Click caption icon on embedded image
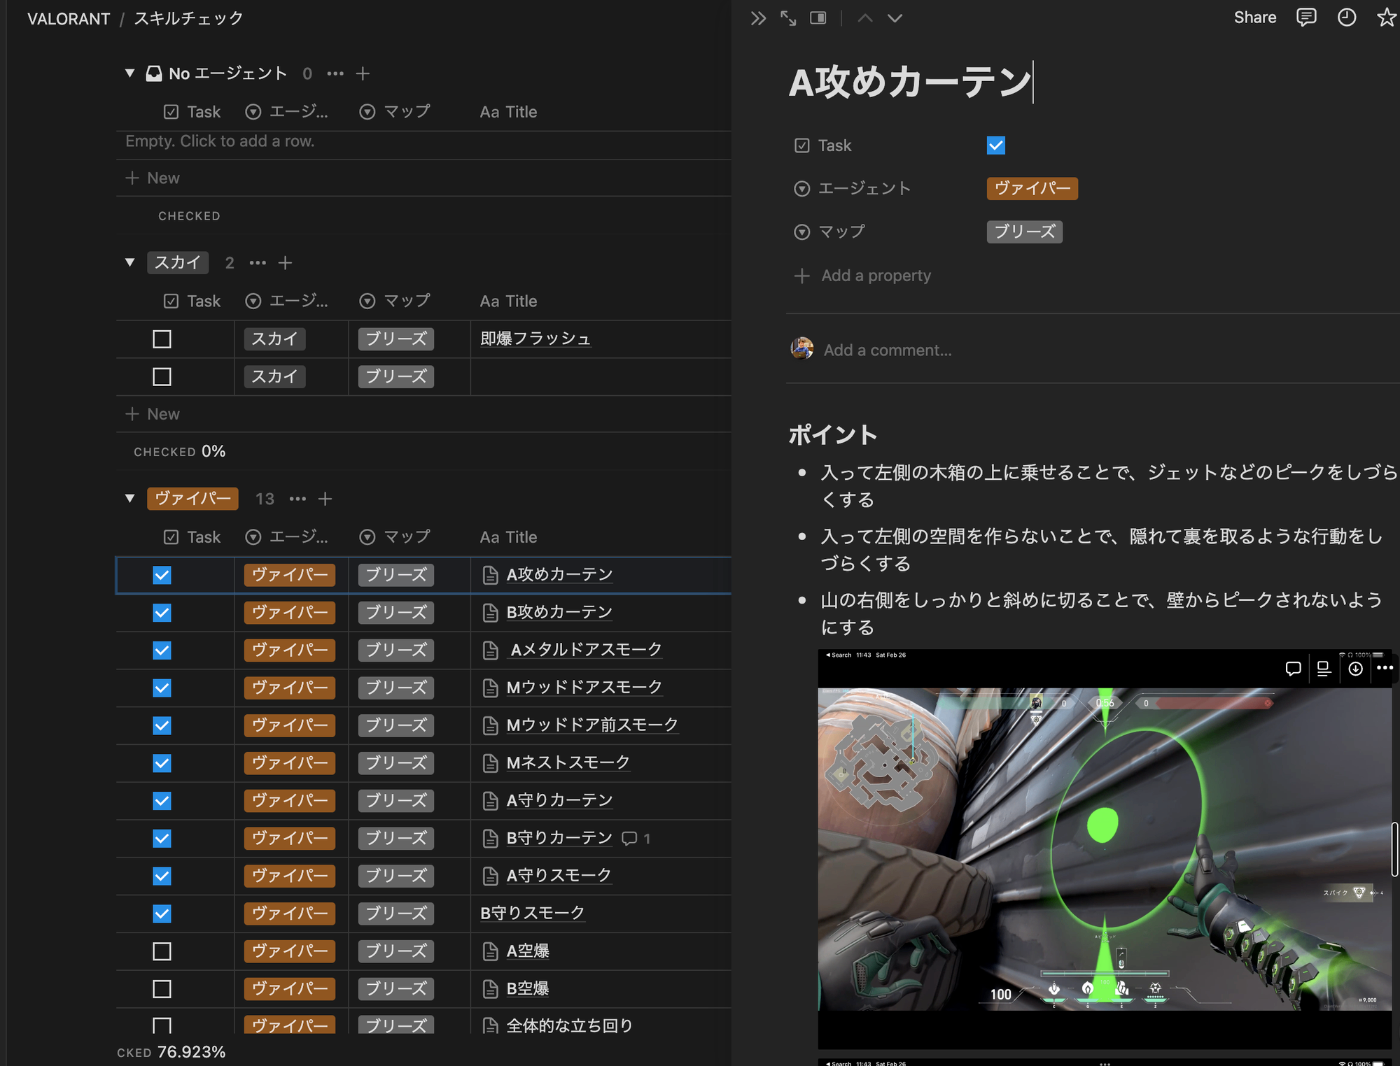Screen dimensions: 1400x1066 coord(1324,669)
